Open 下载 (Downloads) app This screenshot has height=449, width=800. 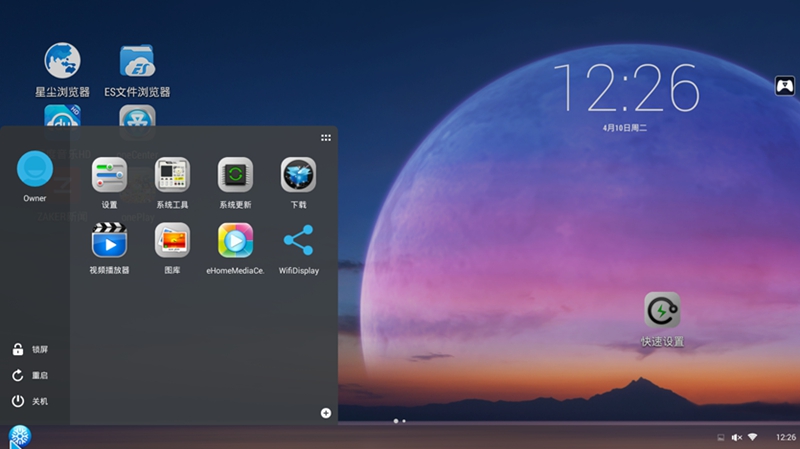(298, 176)
